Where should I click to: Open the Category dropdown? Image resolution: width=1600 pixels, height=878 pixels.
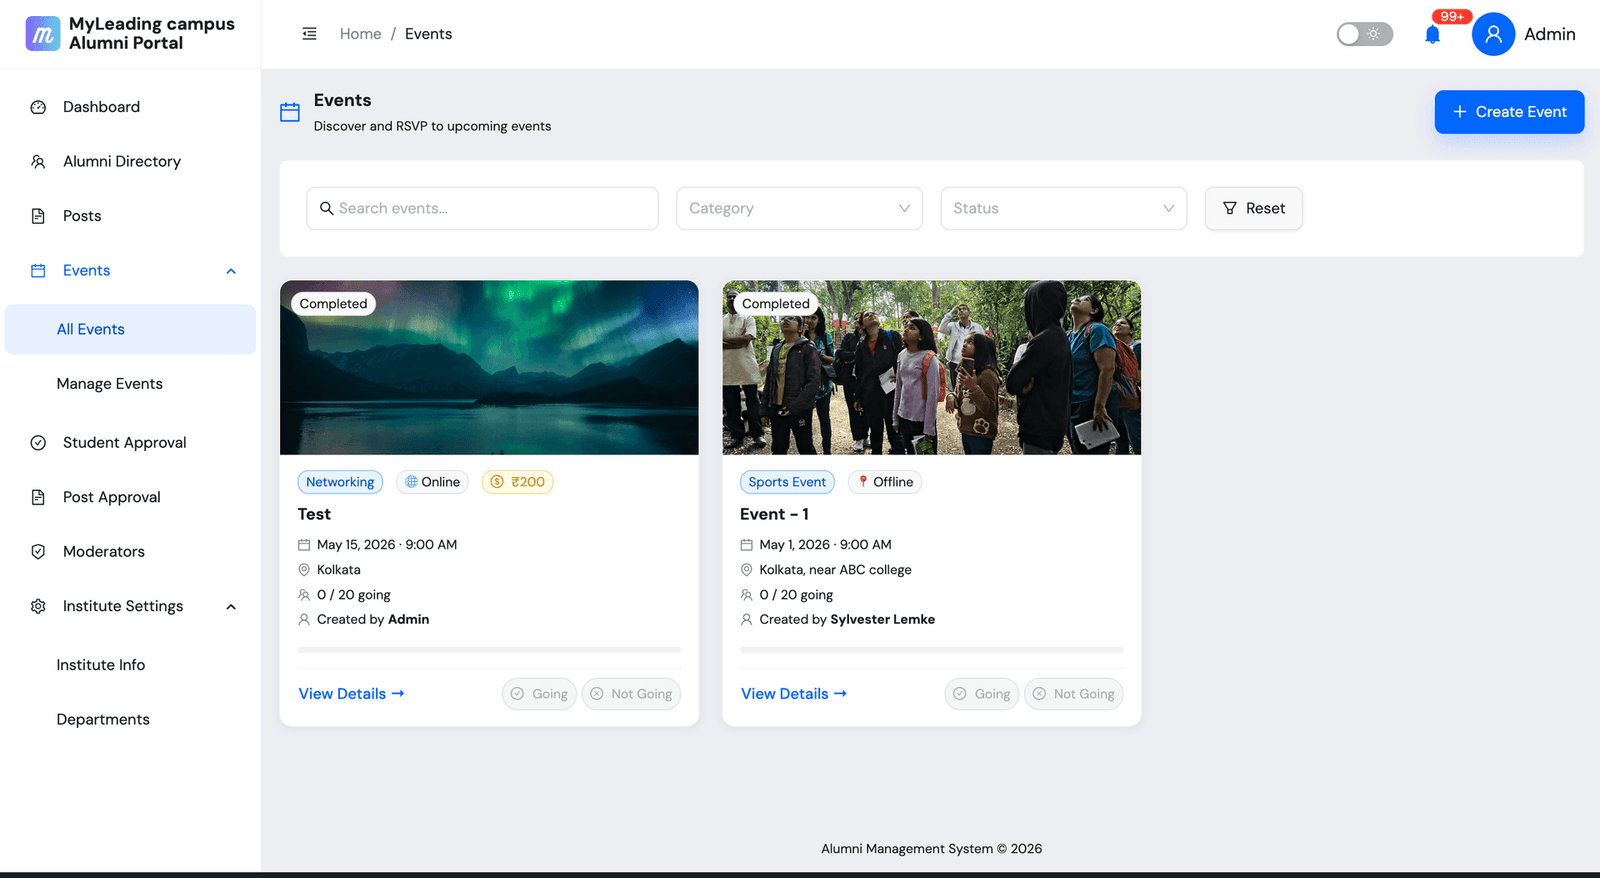[799, 208]
